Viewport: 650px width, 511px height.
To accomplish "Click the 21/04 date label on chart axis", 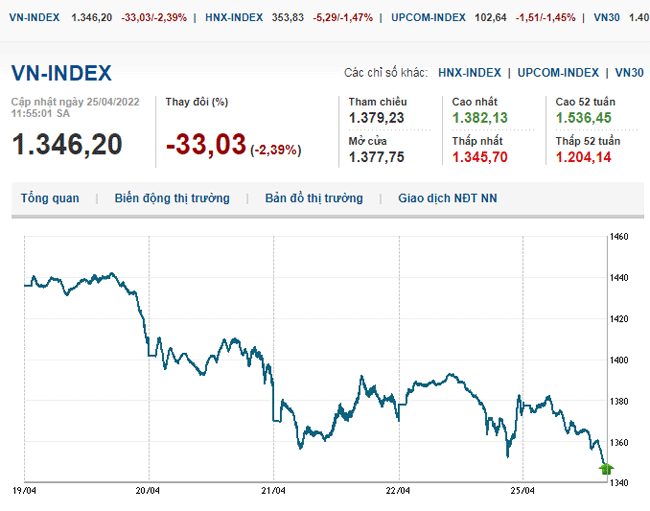I will coord(272,491).
